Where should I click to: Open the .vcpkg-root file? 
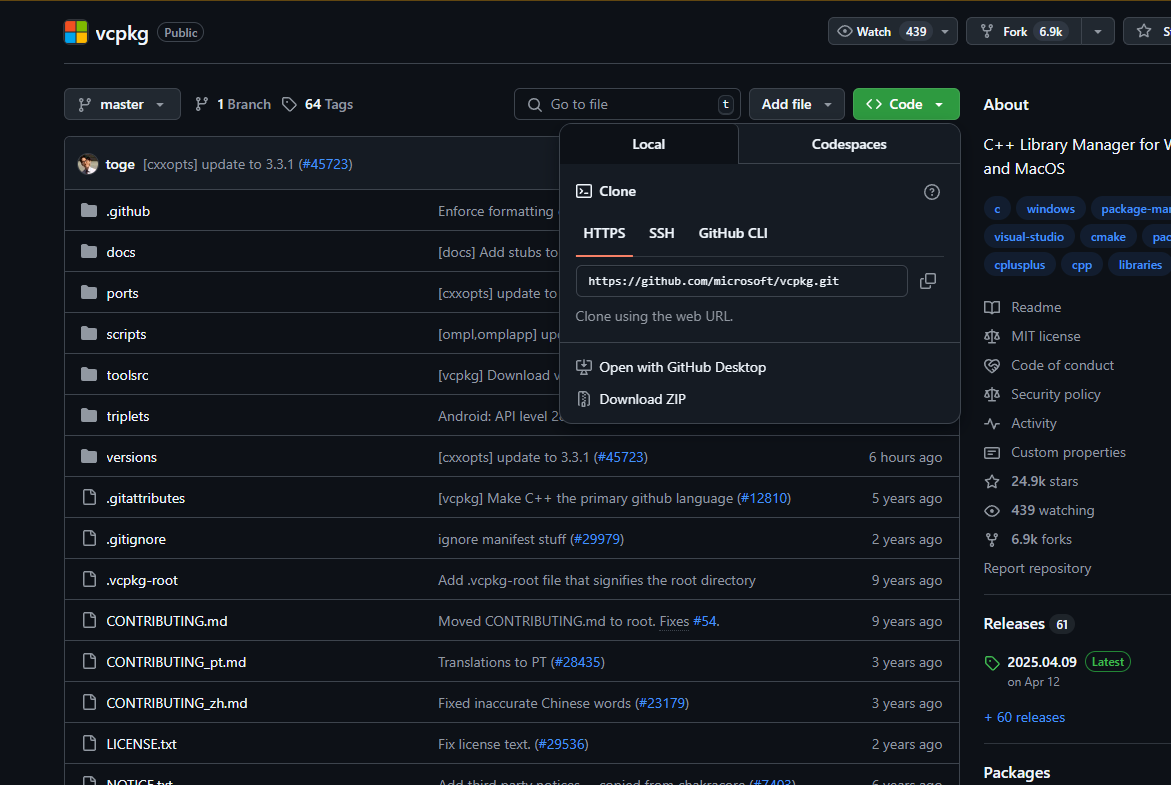pos(142,580)
